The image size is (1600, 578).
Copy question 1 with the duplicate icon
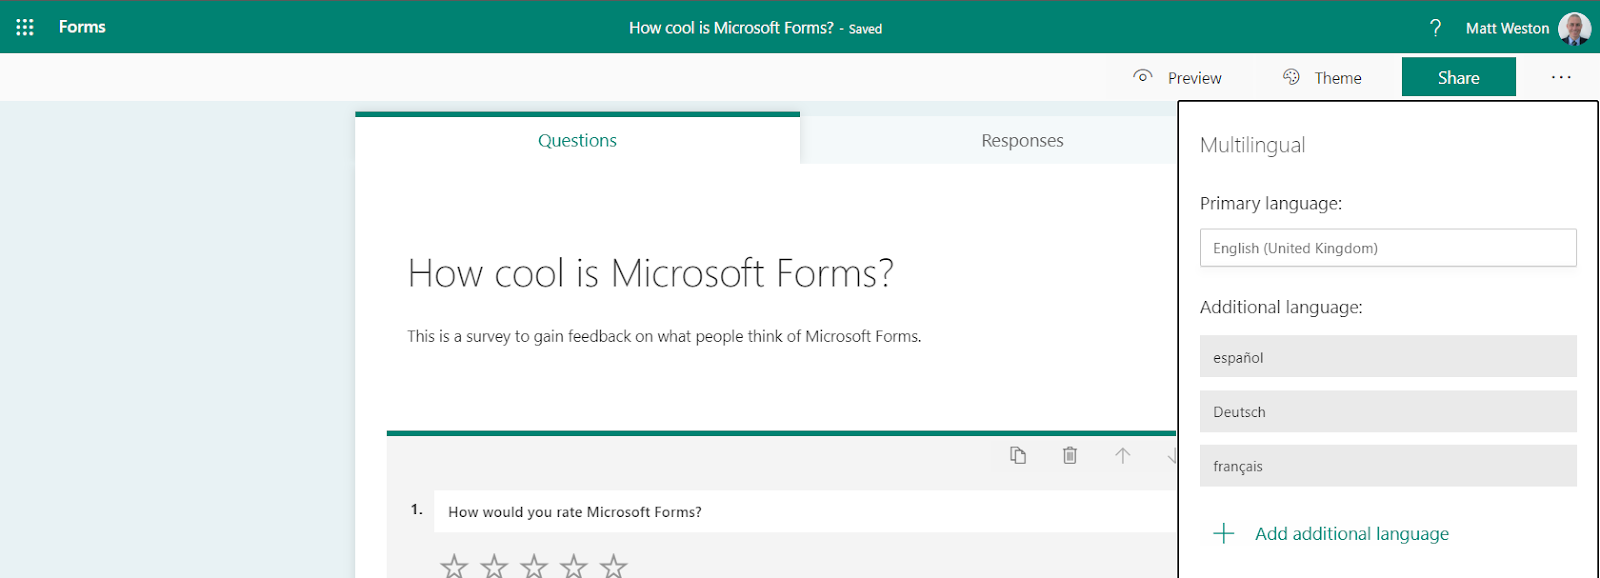click(1018, 455)
